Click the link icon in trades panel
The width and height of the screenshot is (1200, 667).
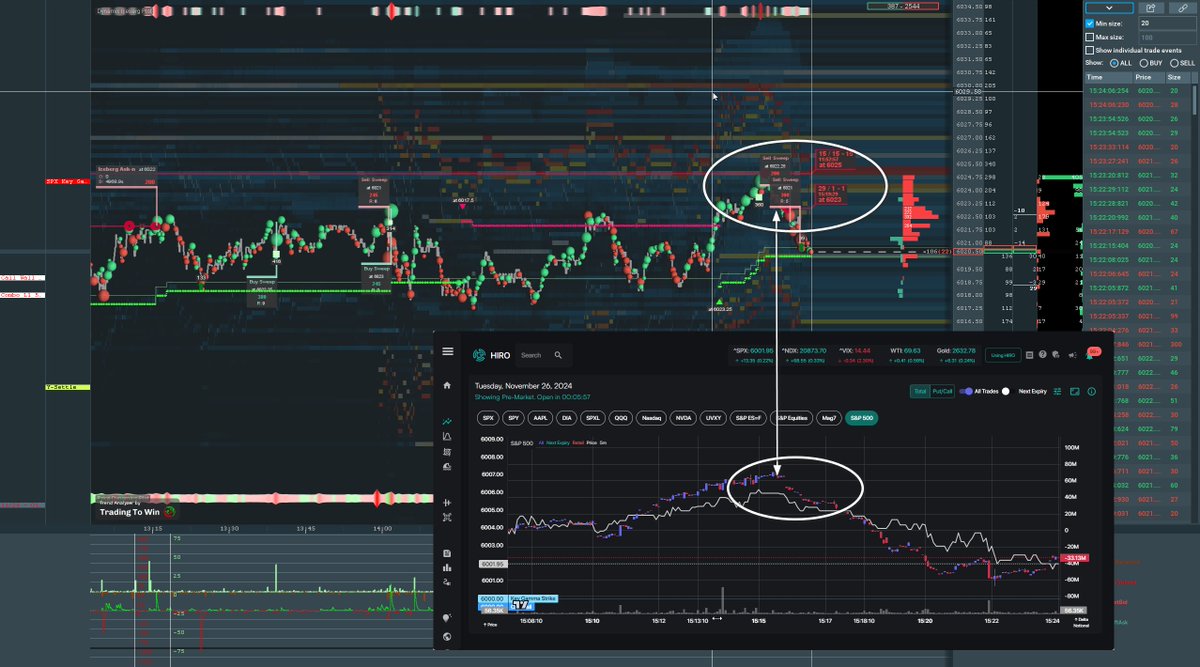click(1183, 8)
